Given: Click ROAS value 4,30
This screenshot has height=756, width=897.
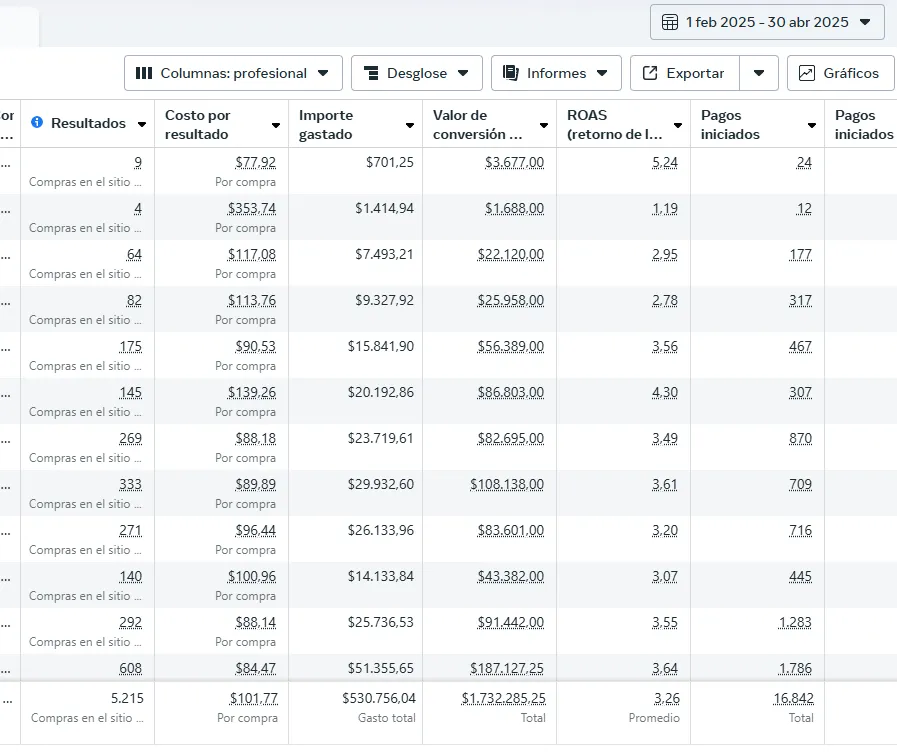Looking at the screenshot, I should [x=665, y=393].
